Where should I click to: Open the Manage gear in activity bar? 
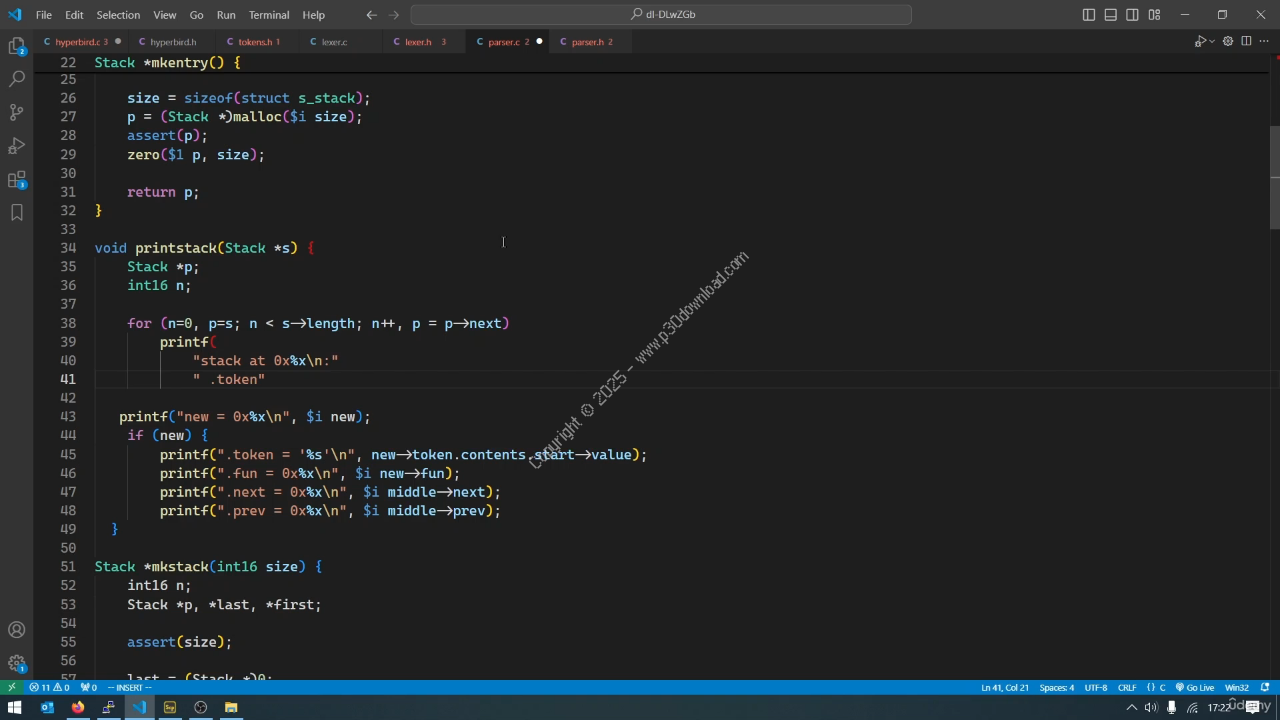pos(17,663)
